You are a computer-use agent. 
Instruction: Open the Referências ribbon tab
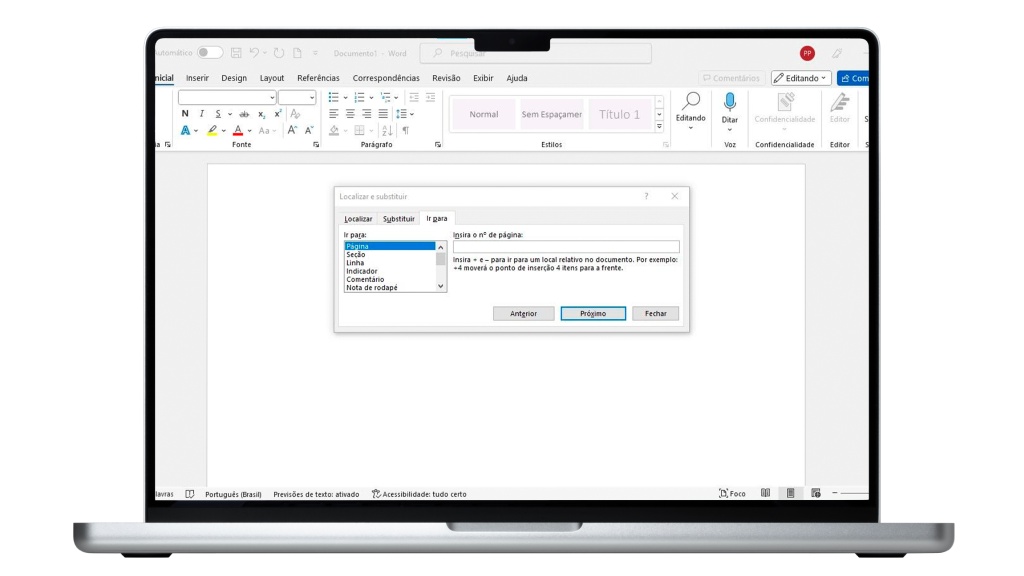318,78
